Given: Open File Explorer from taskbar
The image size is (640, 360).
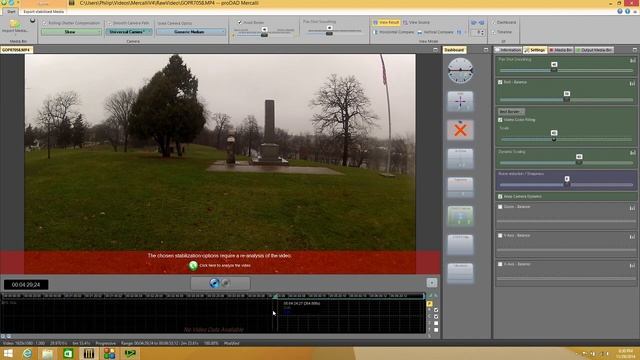Looking at the screenshot, I should (x=47, y=353).
